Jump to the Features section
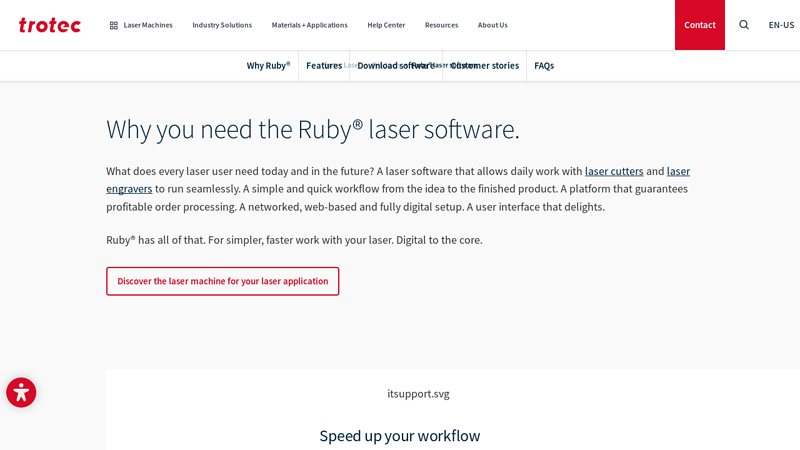This screenshot has width=800, height=450. [324, 66]
